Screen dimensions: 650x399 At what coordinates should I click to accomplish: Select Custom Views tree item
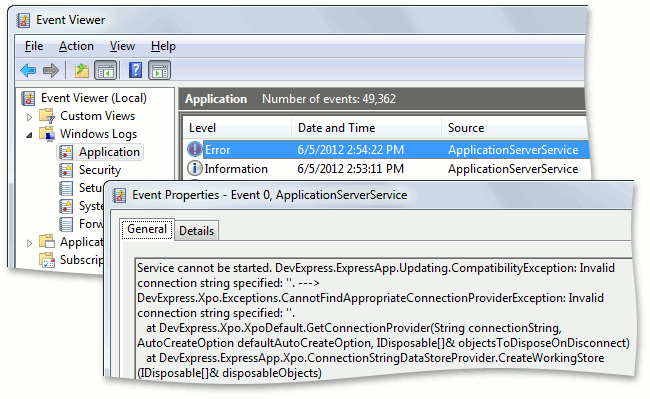(x=97, y=116)
